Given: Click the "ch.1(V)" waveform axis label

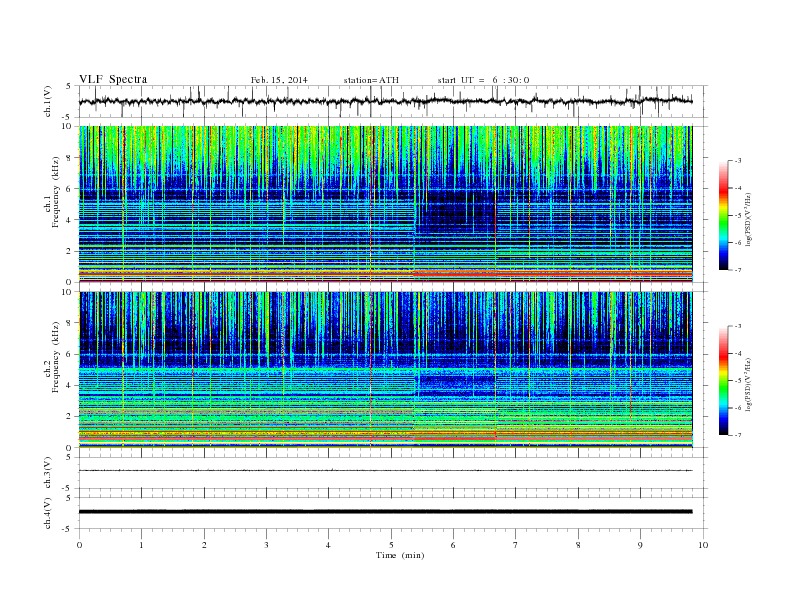Looking at the screenshot, I should click(48, 101).
